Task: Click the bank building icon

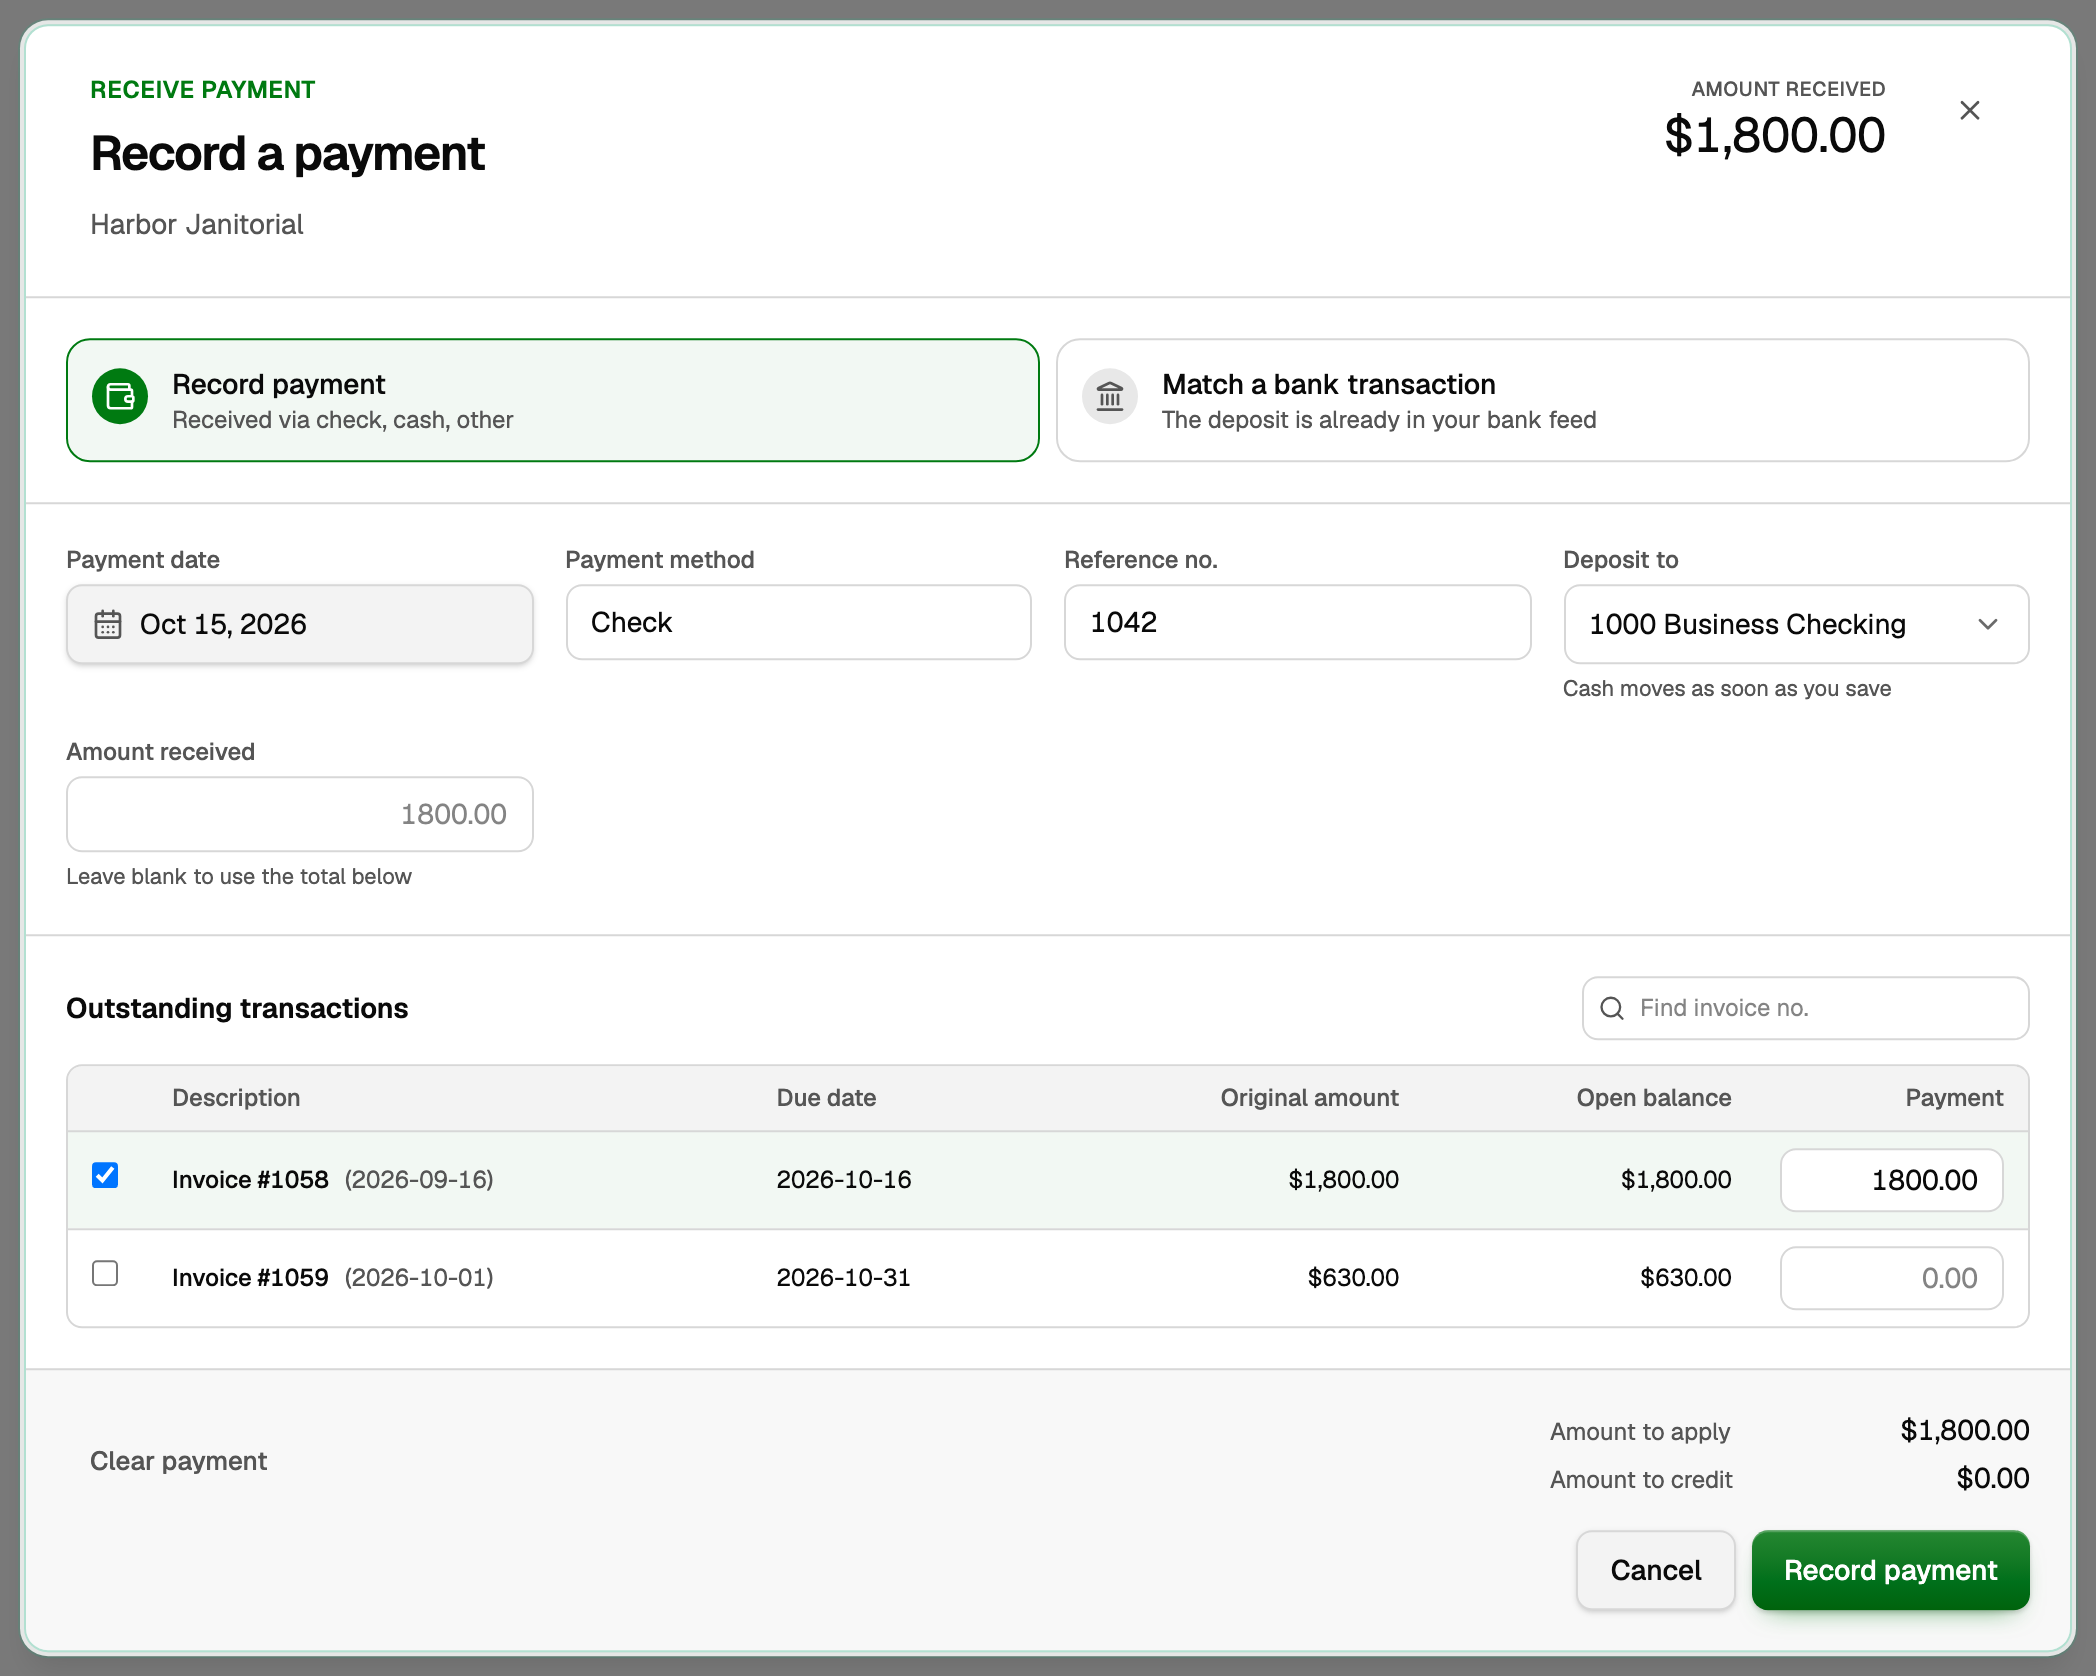Action: click(1110, 397)
